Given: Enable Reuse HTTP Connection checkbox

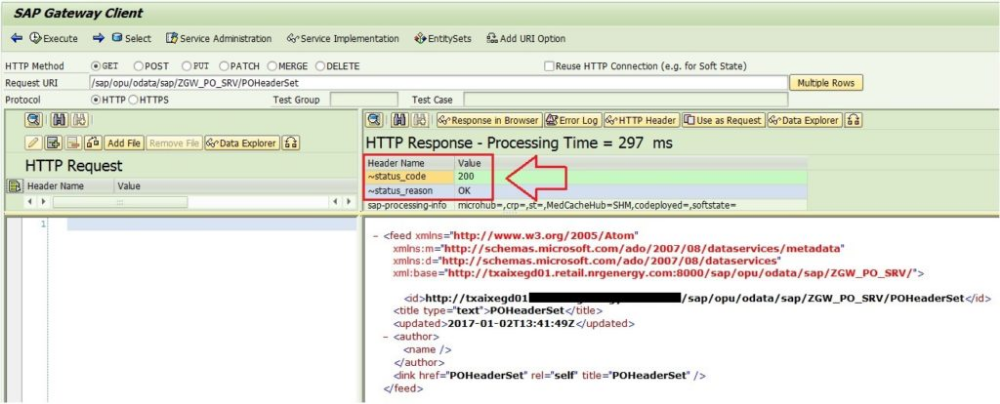Looking at the screenshot, I should point(548,66).
